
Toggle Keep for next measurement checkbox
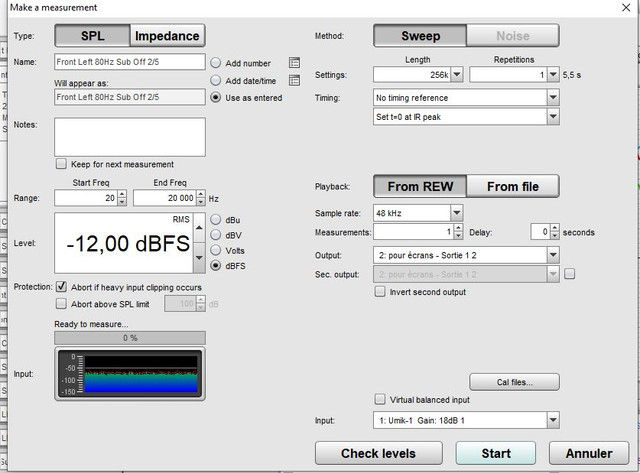click(61, 164)
